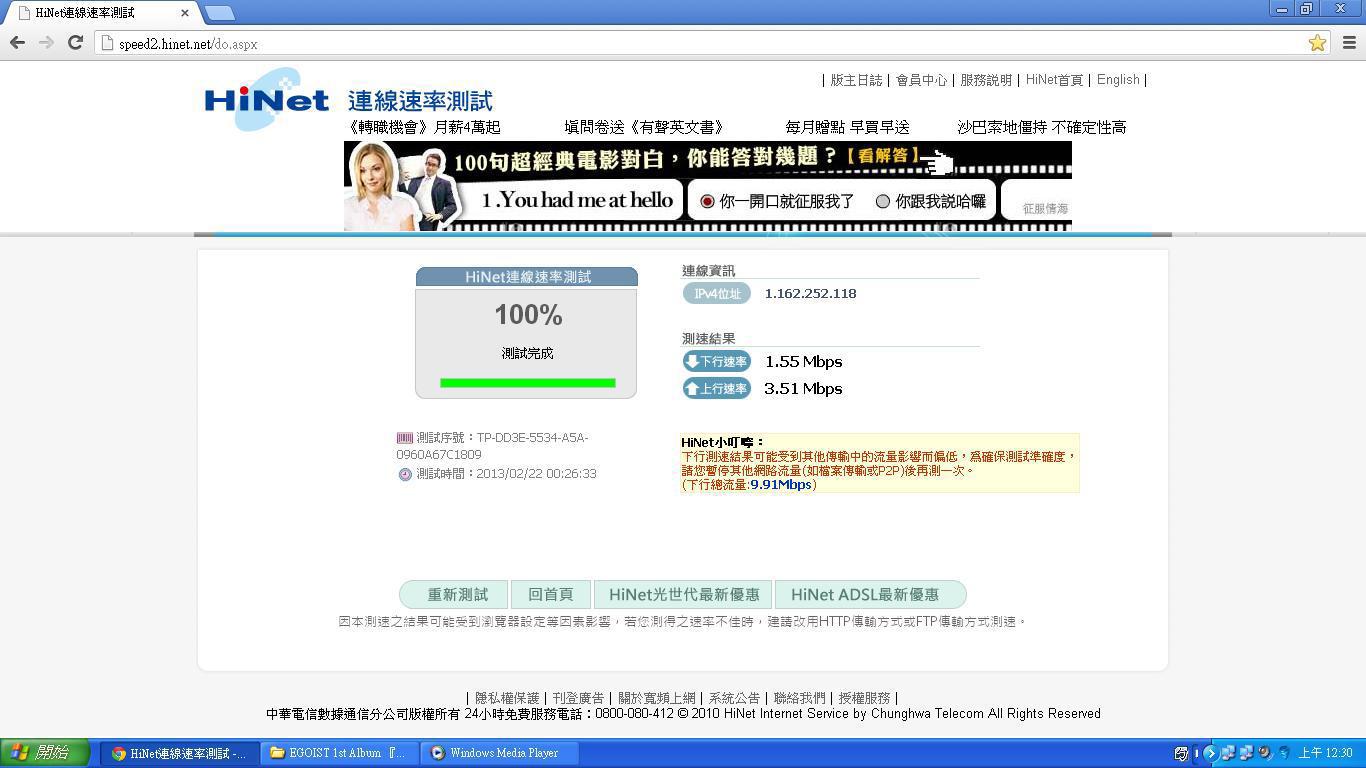Image resolution: width=1366 pixels, height=768 pixels.
Task: Click the download arrow 下行速率 badge
Action: pyautogui.click(x=717, y=361)
